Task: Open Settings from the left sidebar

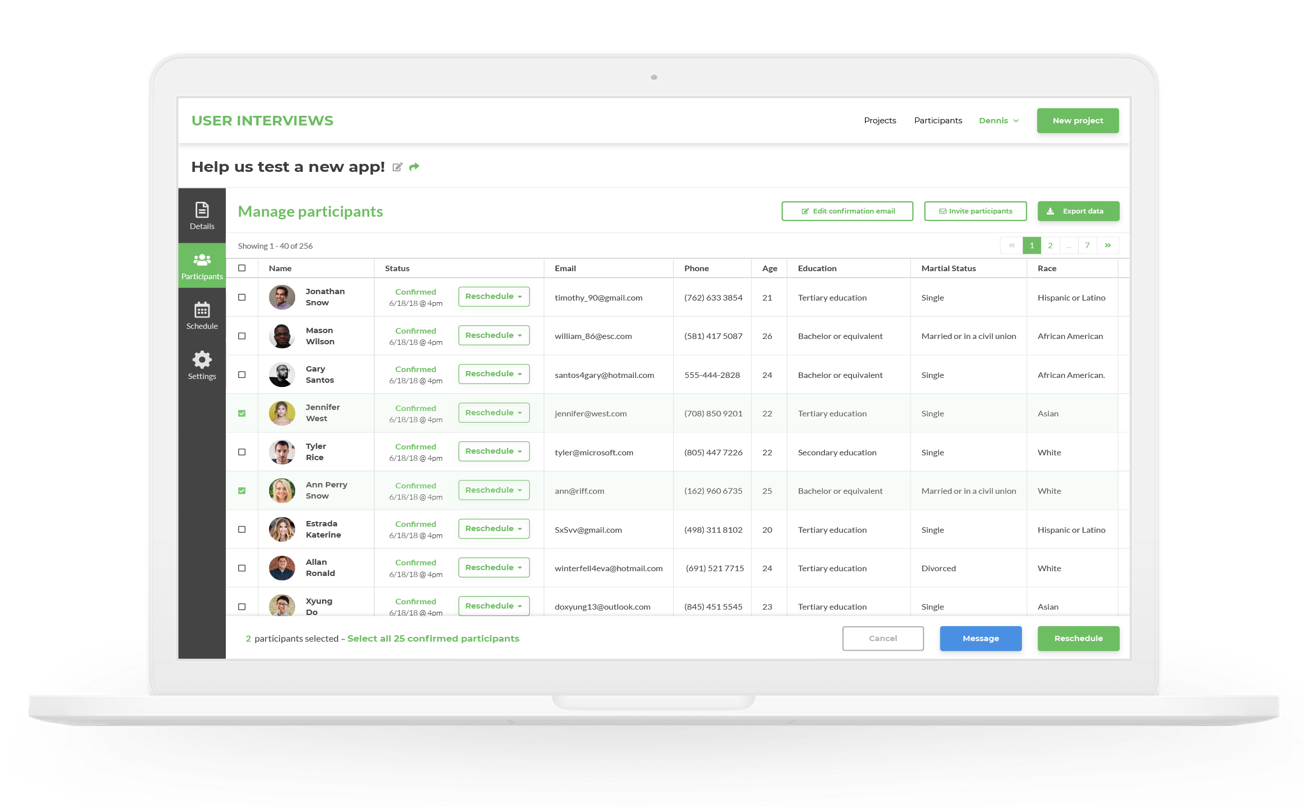Action: click(202, 364)
